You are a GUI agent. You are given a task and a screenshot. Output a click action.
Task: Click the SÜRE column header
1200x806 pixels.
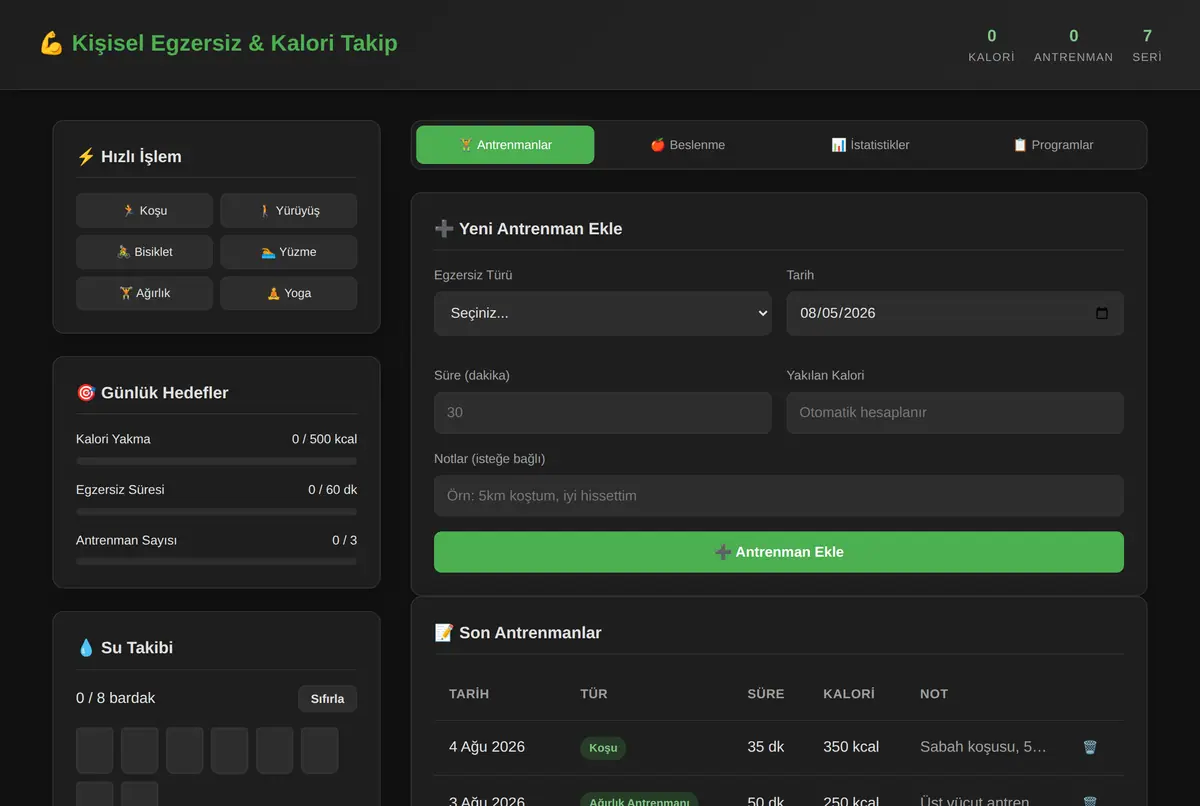click(766, 694)
